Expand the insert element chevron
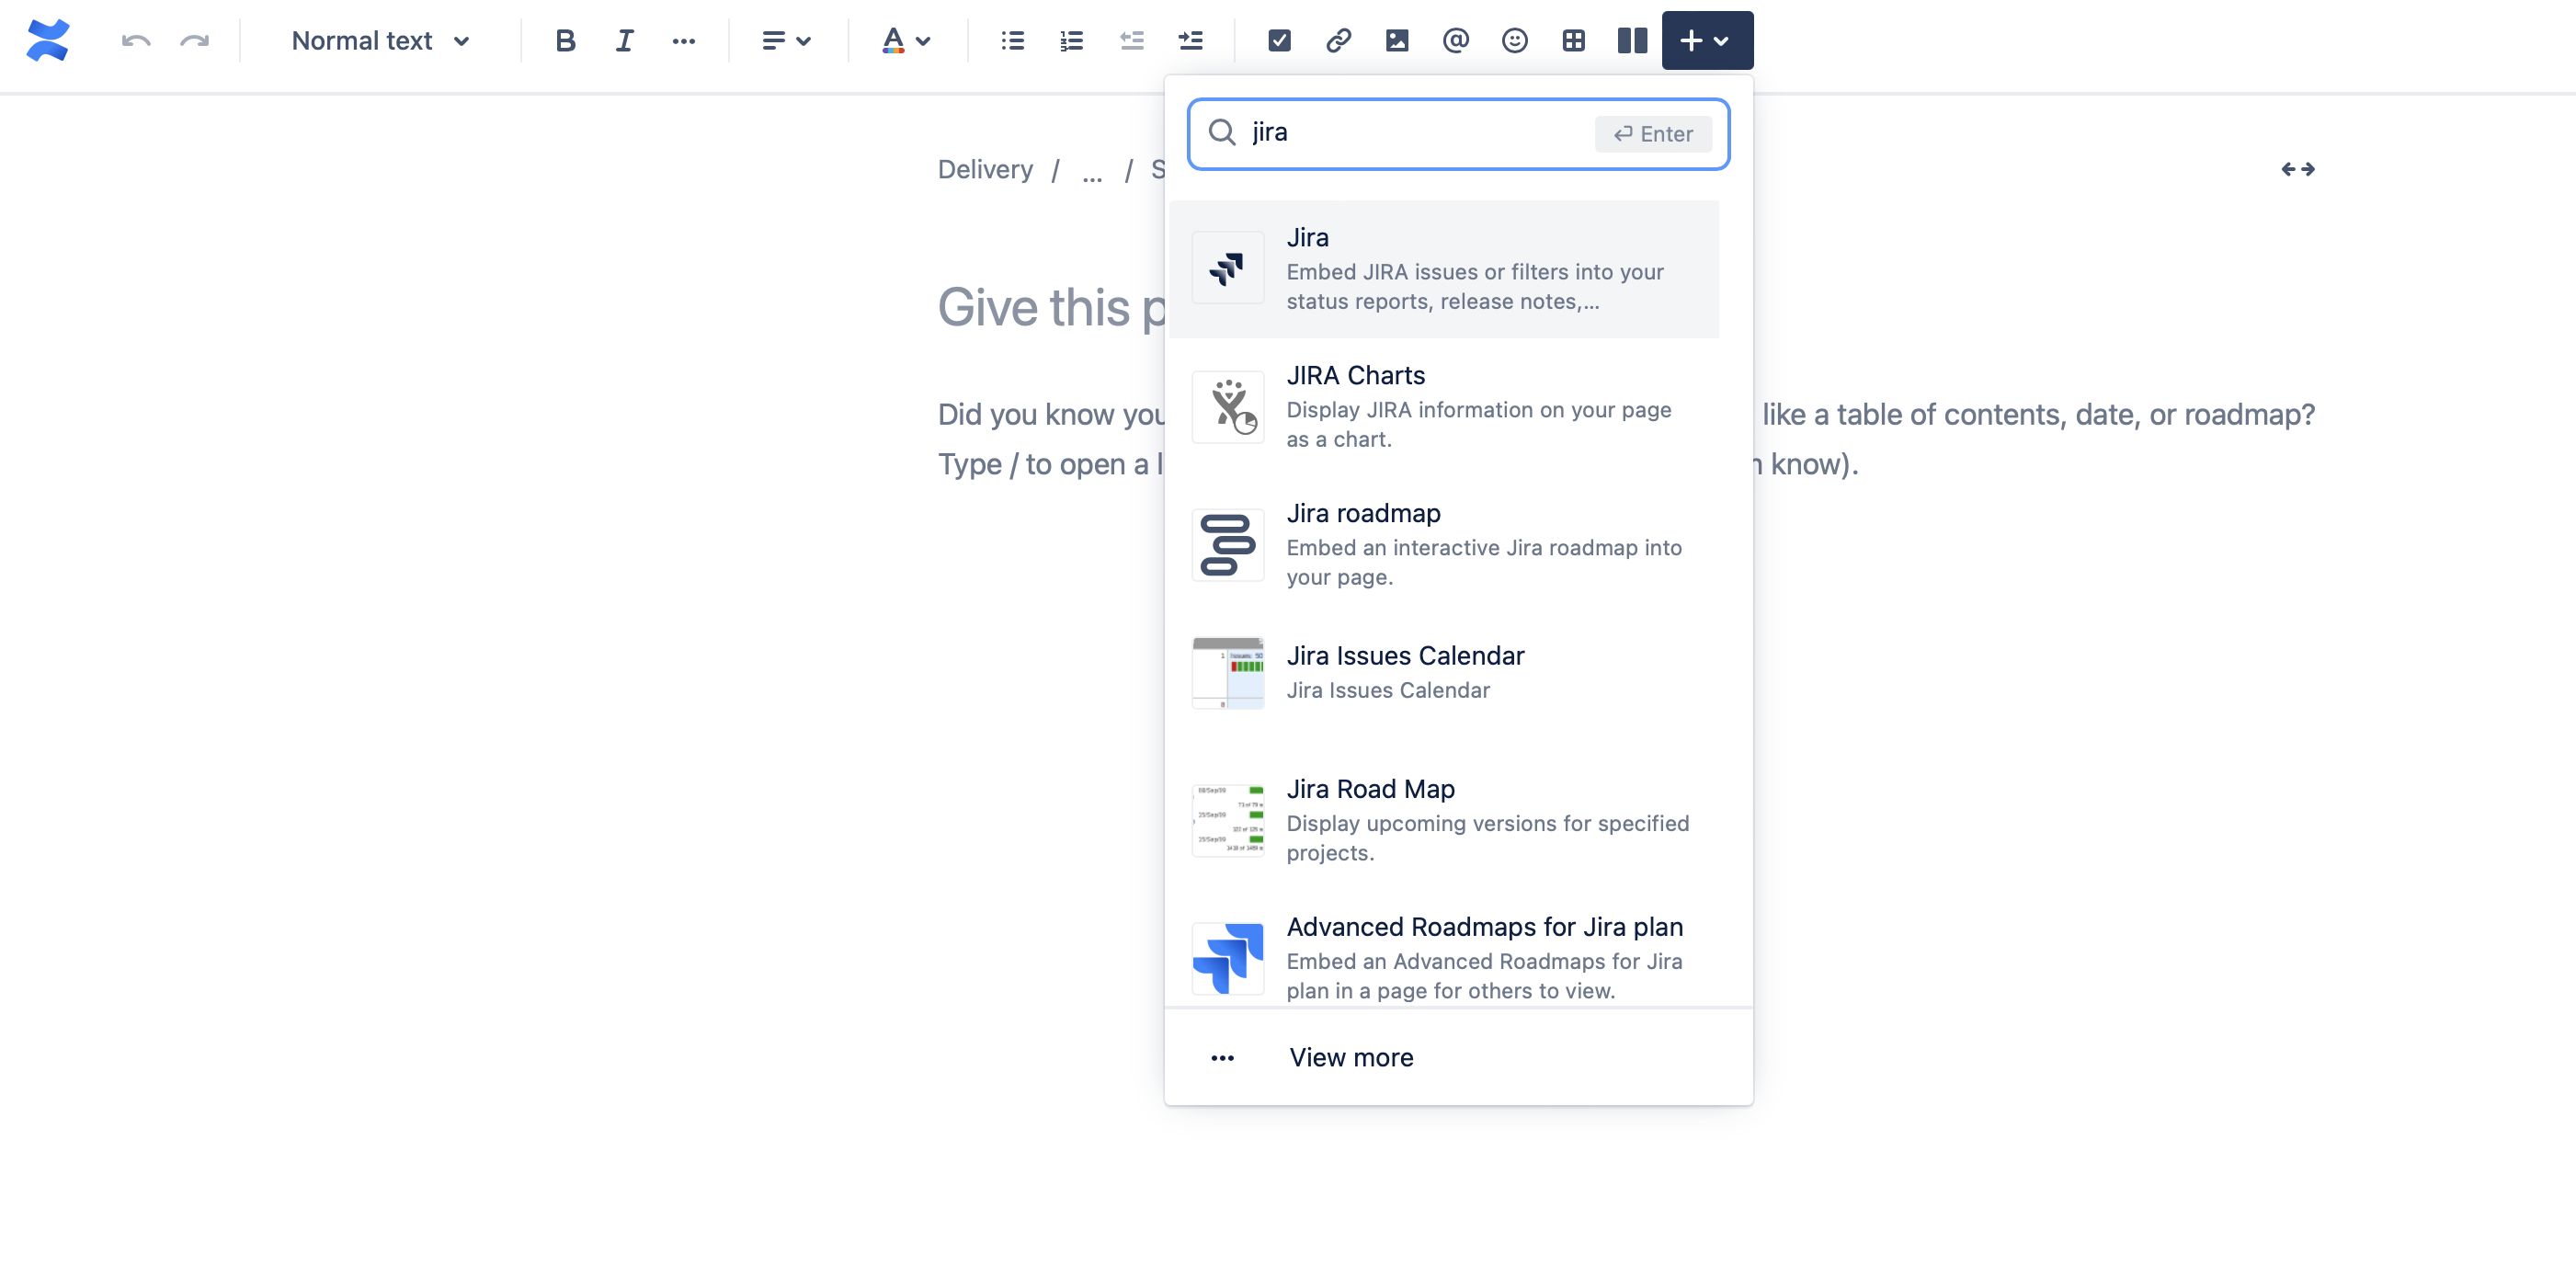This screenshot has width=2576, height=1265. click(x=1721, y=40)
